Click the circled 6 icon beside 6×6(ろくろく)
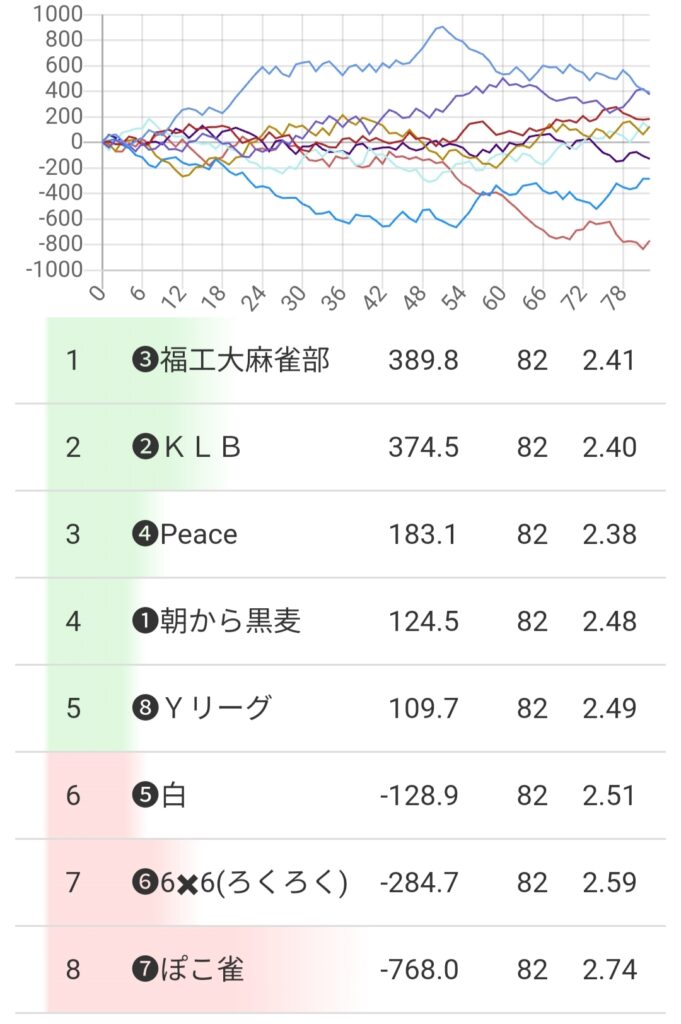 pos(144,882)
